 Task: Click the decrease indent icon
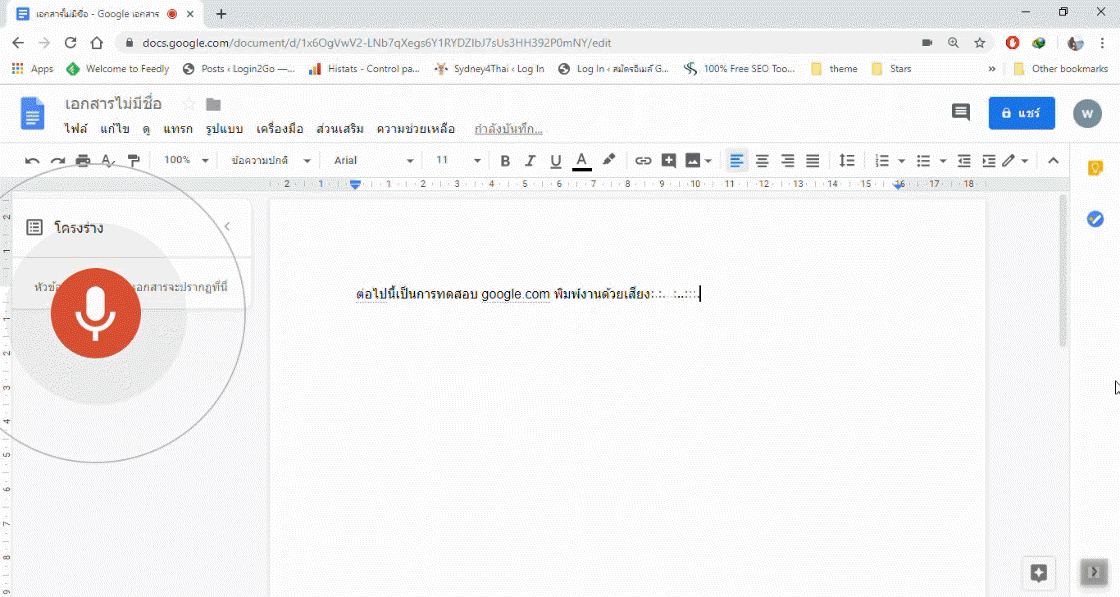[x=964, y=161]
